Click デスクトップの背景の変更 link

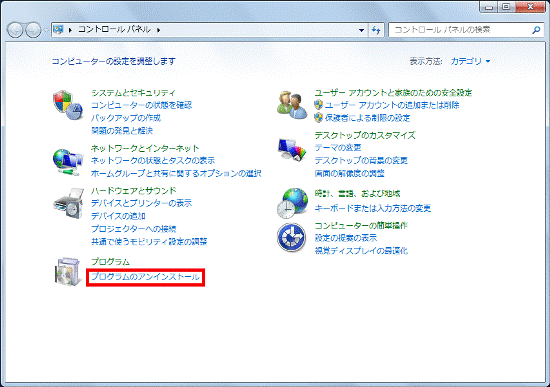point(361,160)
